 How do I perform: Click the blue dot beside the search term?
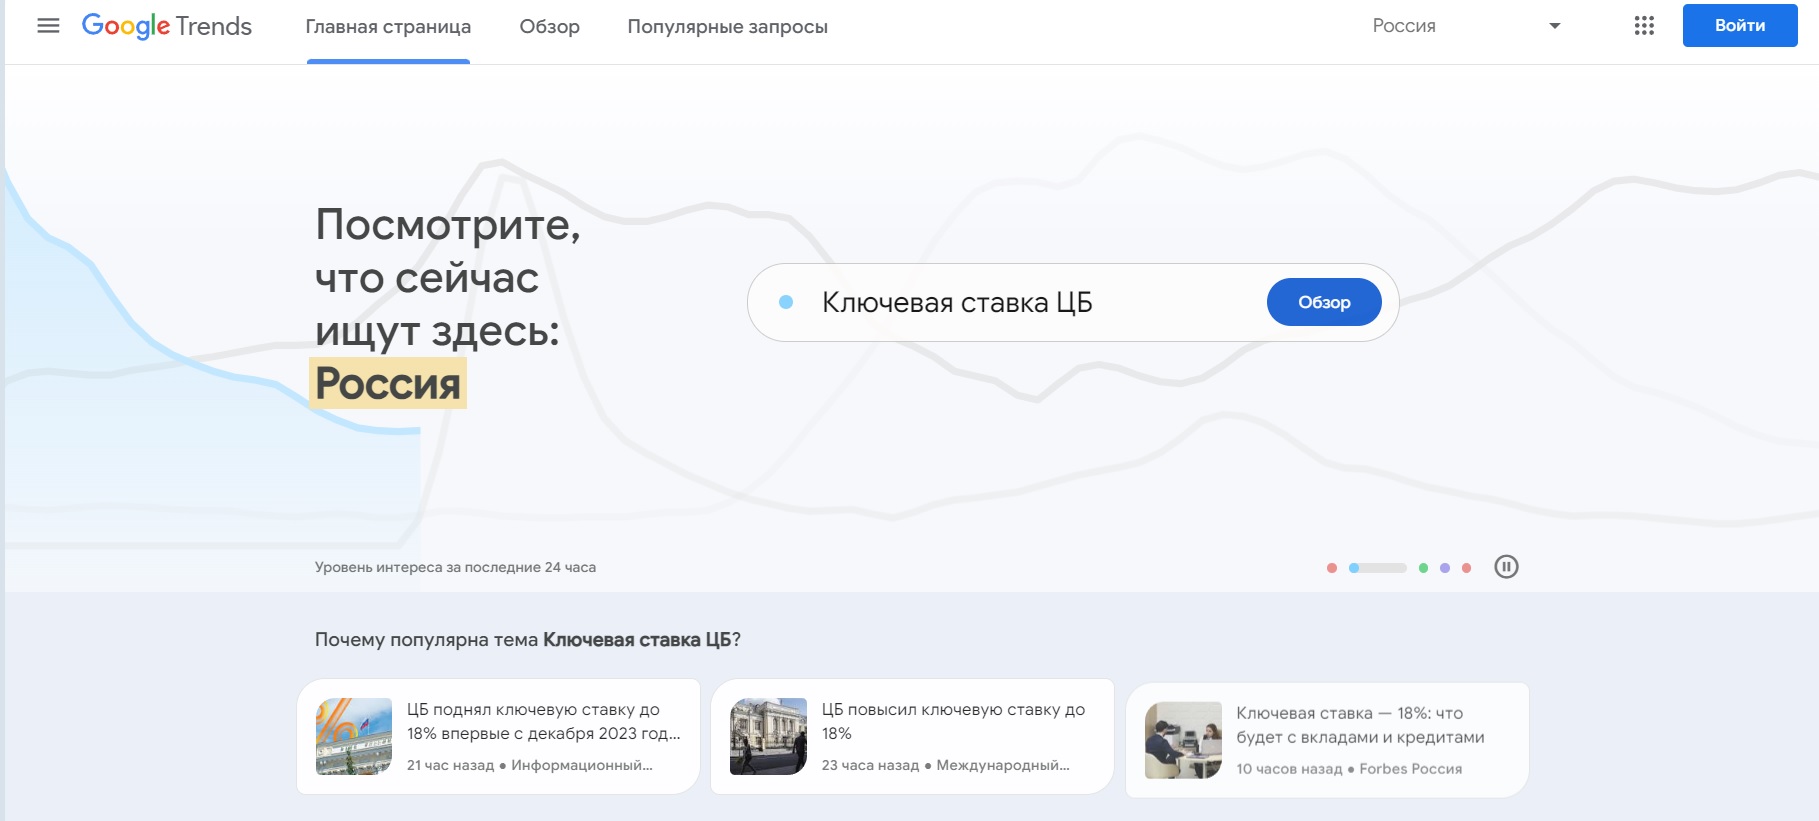786,302
